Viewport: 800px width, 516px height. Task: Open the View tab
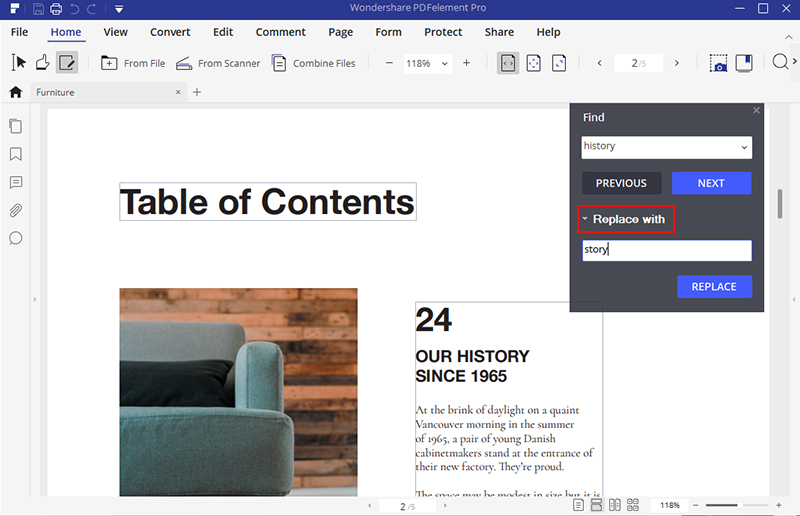[x=115, y=32]
